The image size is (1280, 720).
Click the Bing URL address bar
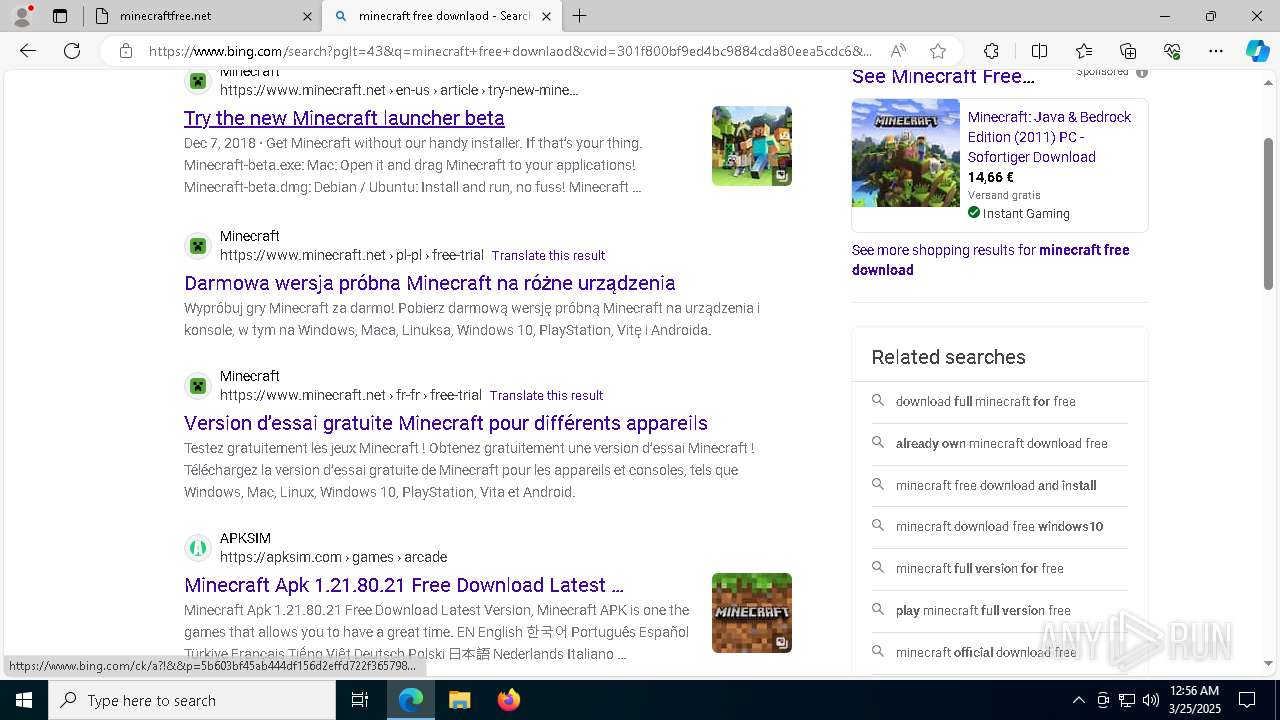(x=510, y=51)
